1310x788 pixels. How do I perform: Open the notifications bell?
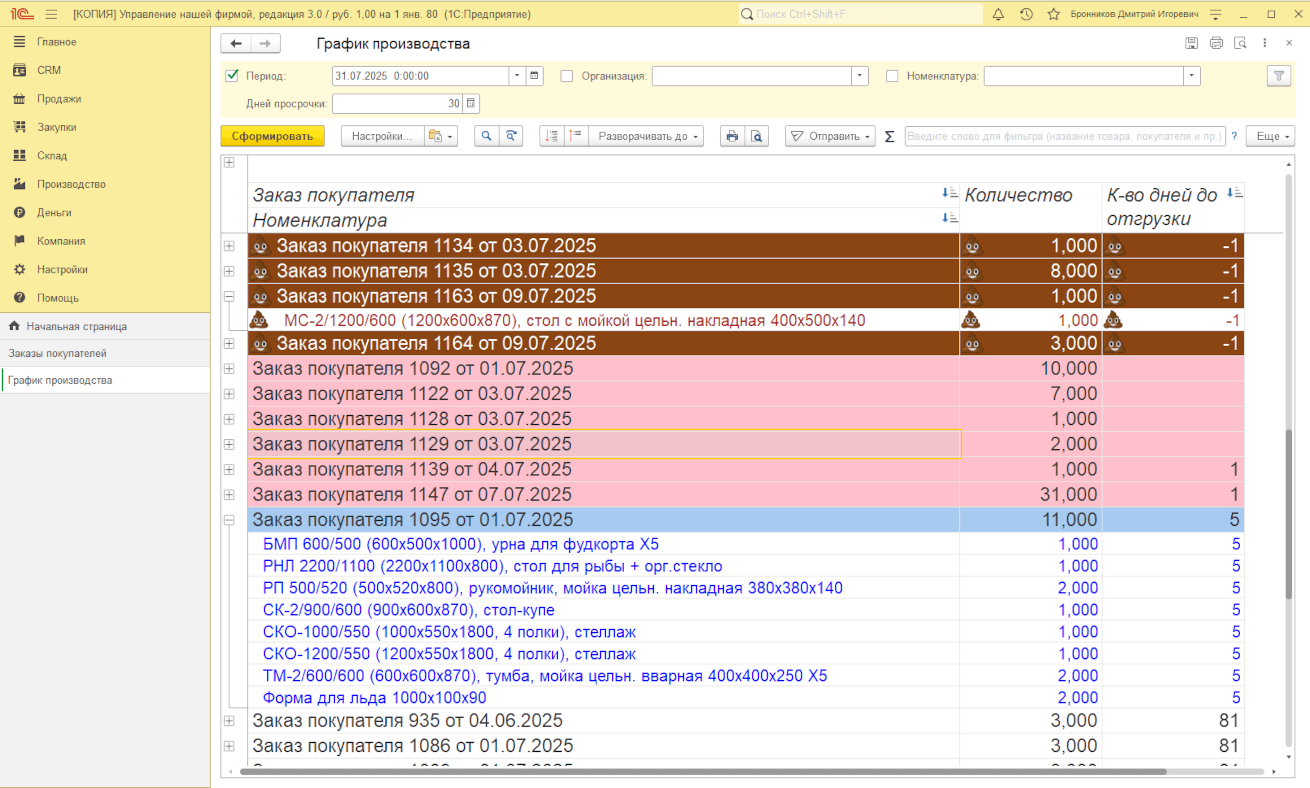click(x=998, y=14)
